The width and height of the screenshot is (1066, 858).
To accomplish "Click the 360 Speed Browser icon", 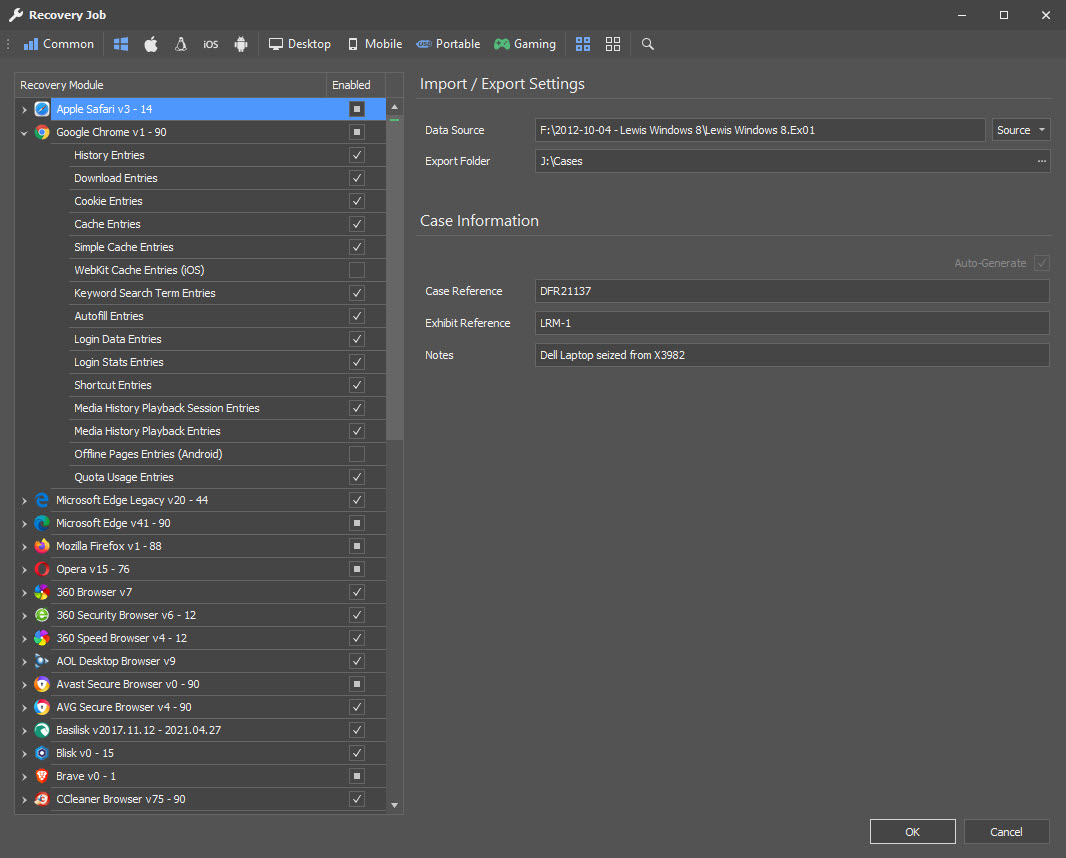I will tap(42, 638).
